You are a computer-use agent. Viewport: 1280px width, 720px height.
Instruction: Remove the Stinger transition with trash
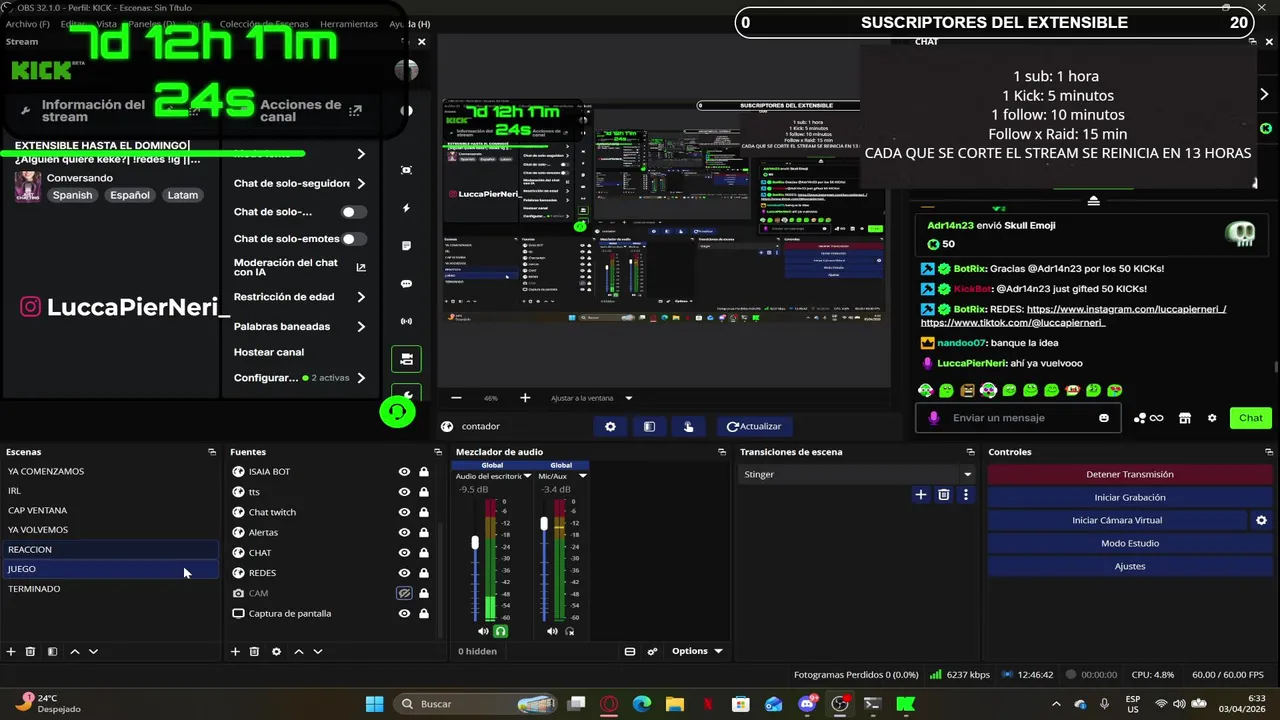click(943, 494)
